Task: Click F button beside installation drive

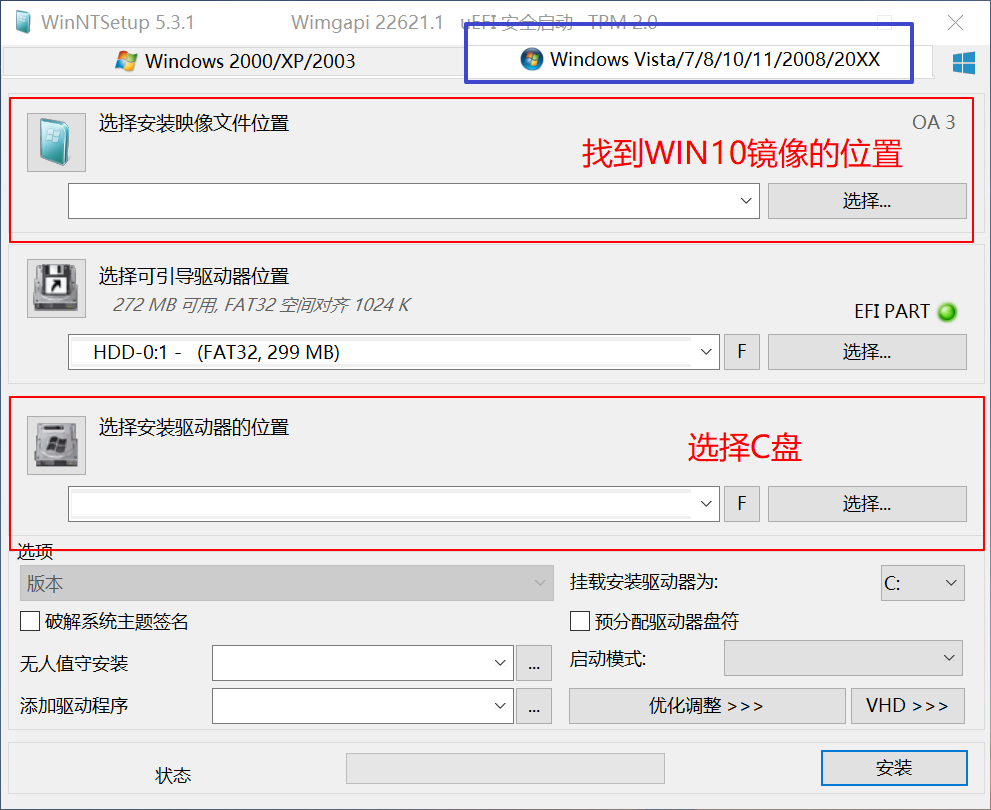Action: (741, 504)
